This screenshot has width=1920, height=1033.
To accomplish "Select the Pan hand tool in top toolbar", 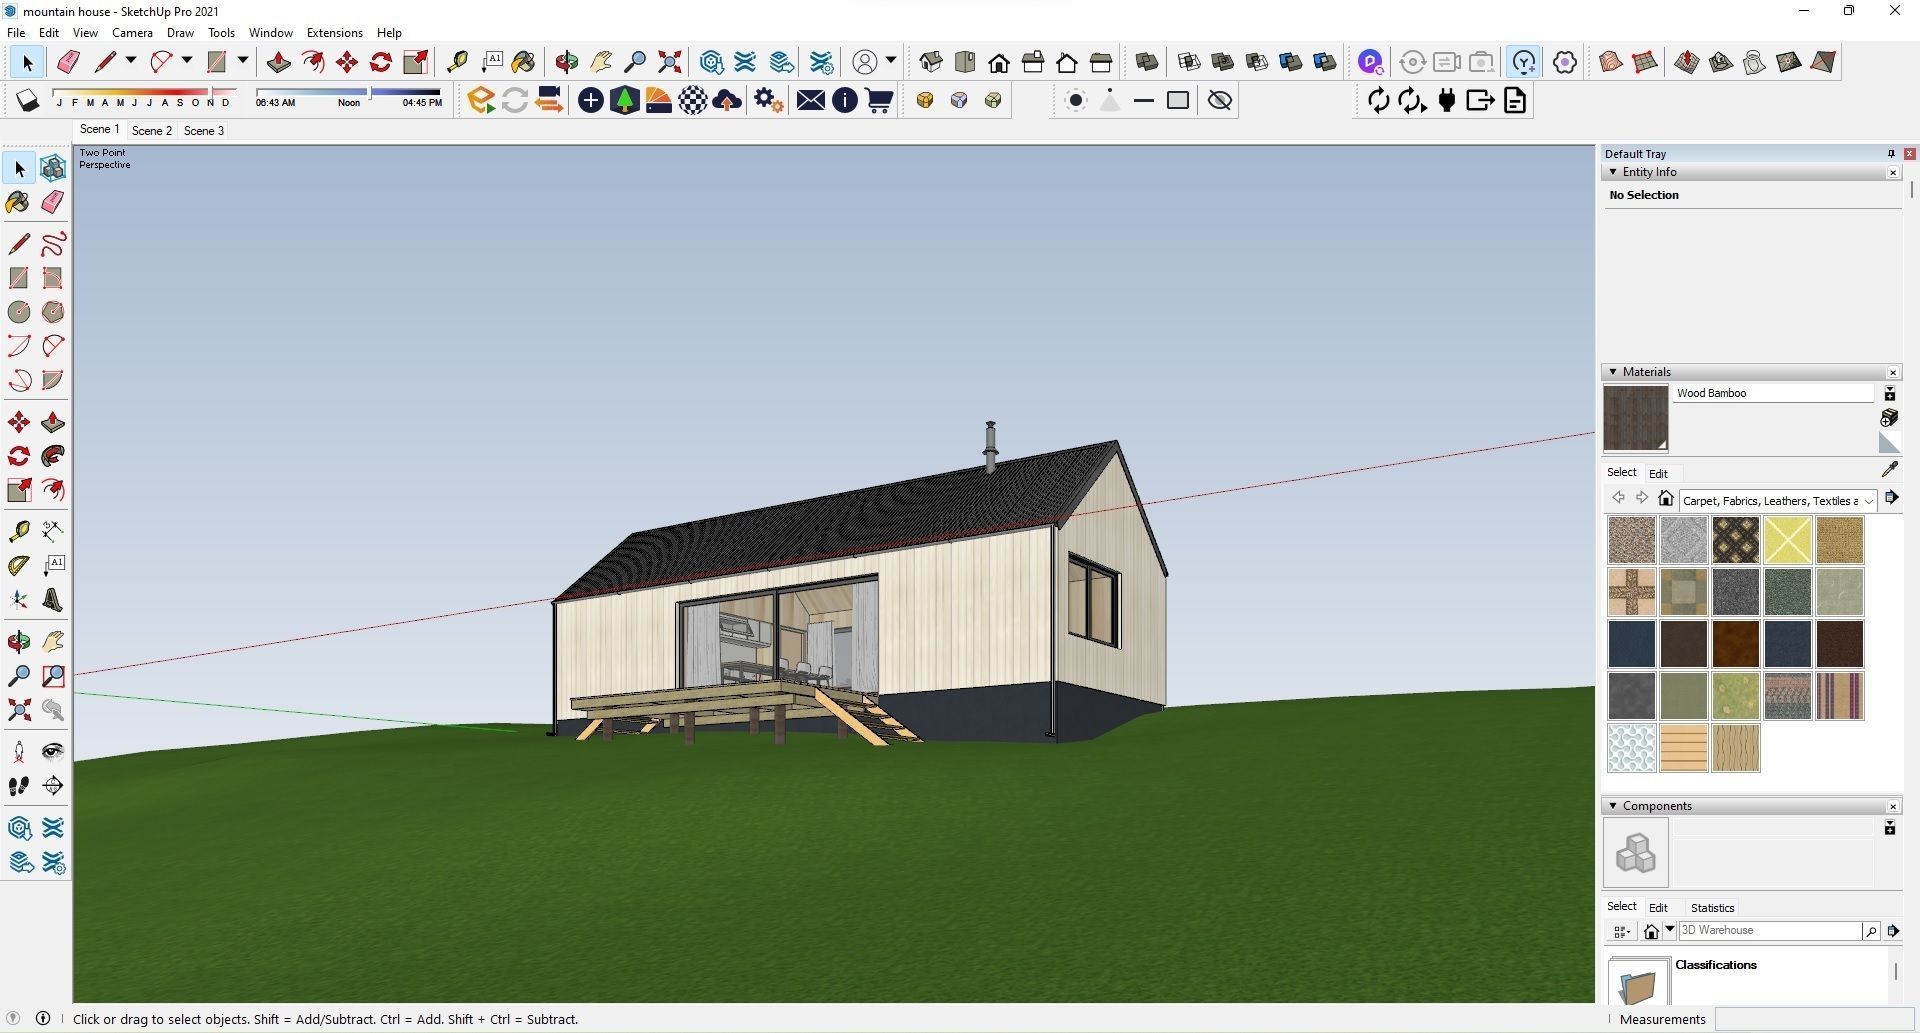I will tap(601, 62).
